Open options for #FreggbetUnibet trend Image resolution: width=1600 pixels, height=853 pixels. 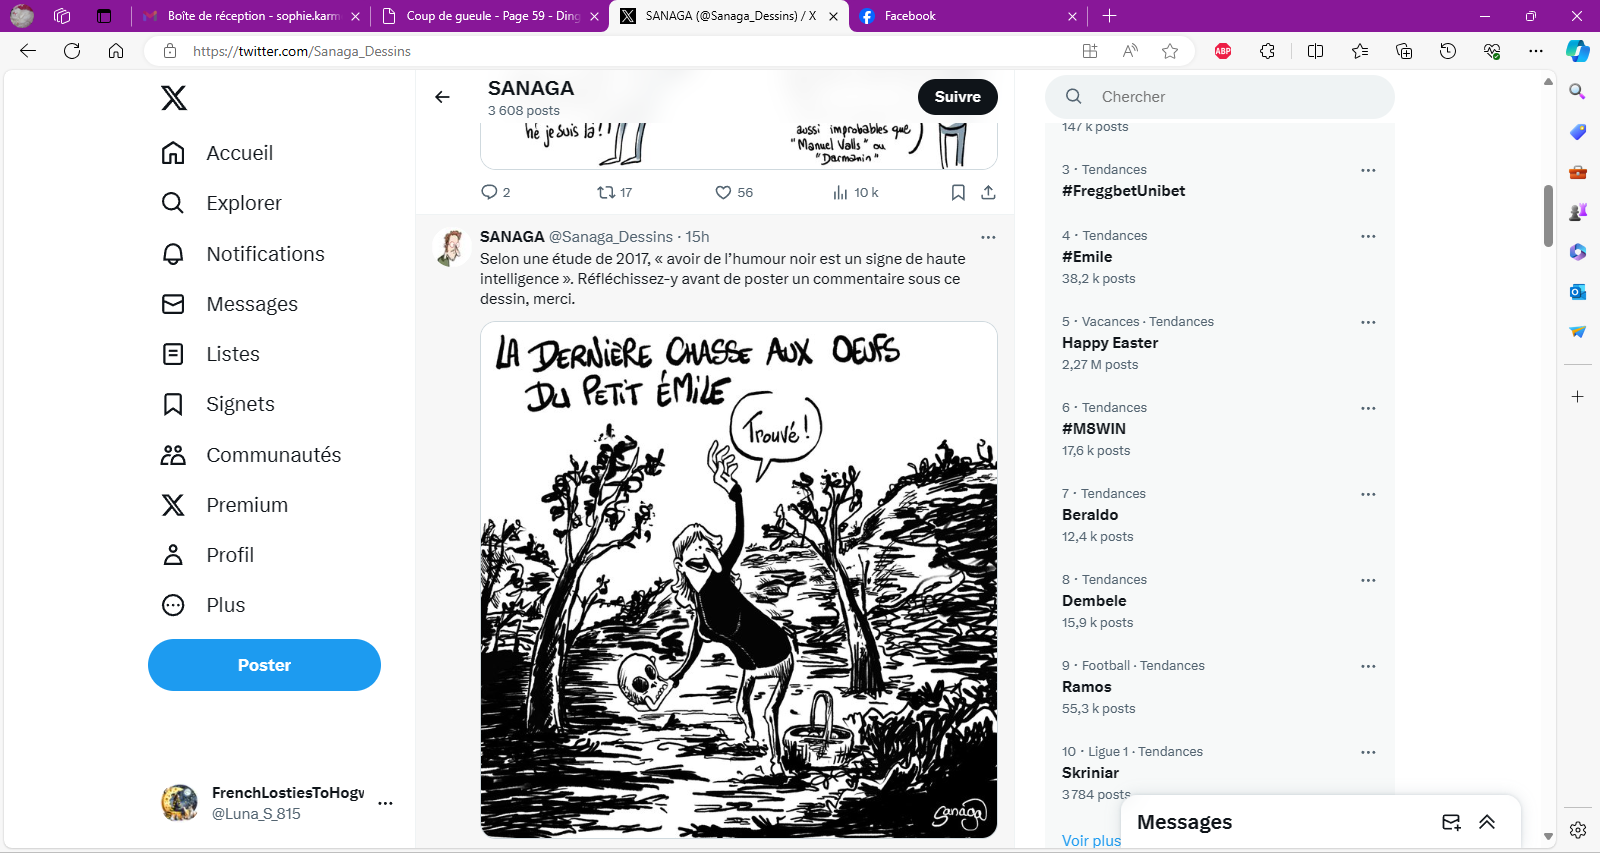click(x=1368, y=170)
